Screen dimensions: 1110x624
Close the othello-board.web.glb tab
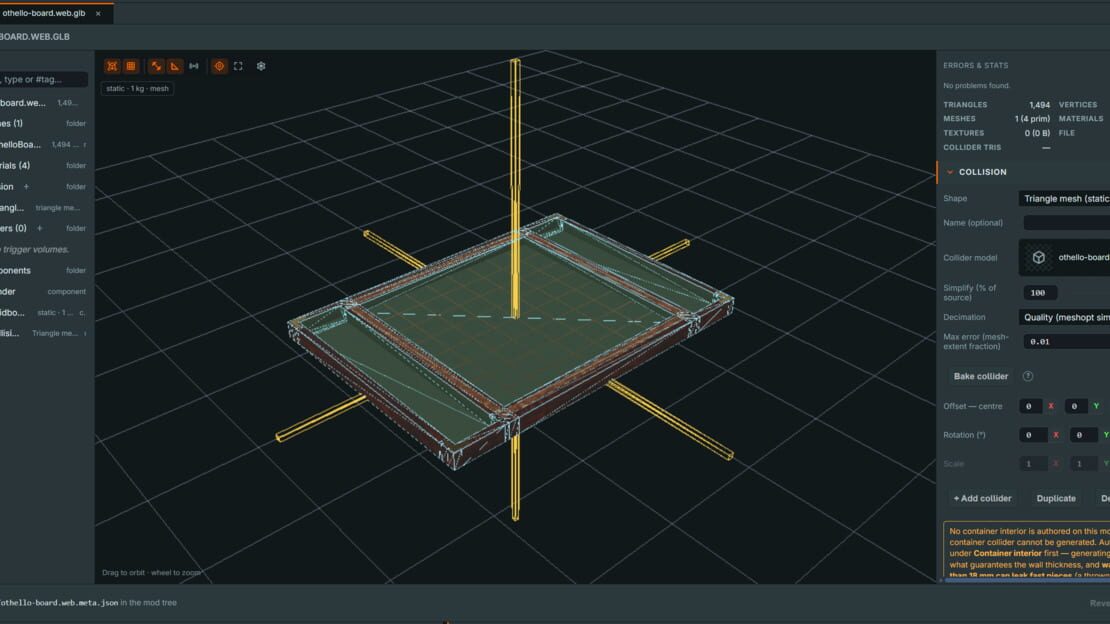click(x=98, y=13)
